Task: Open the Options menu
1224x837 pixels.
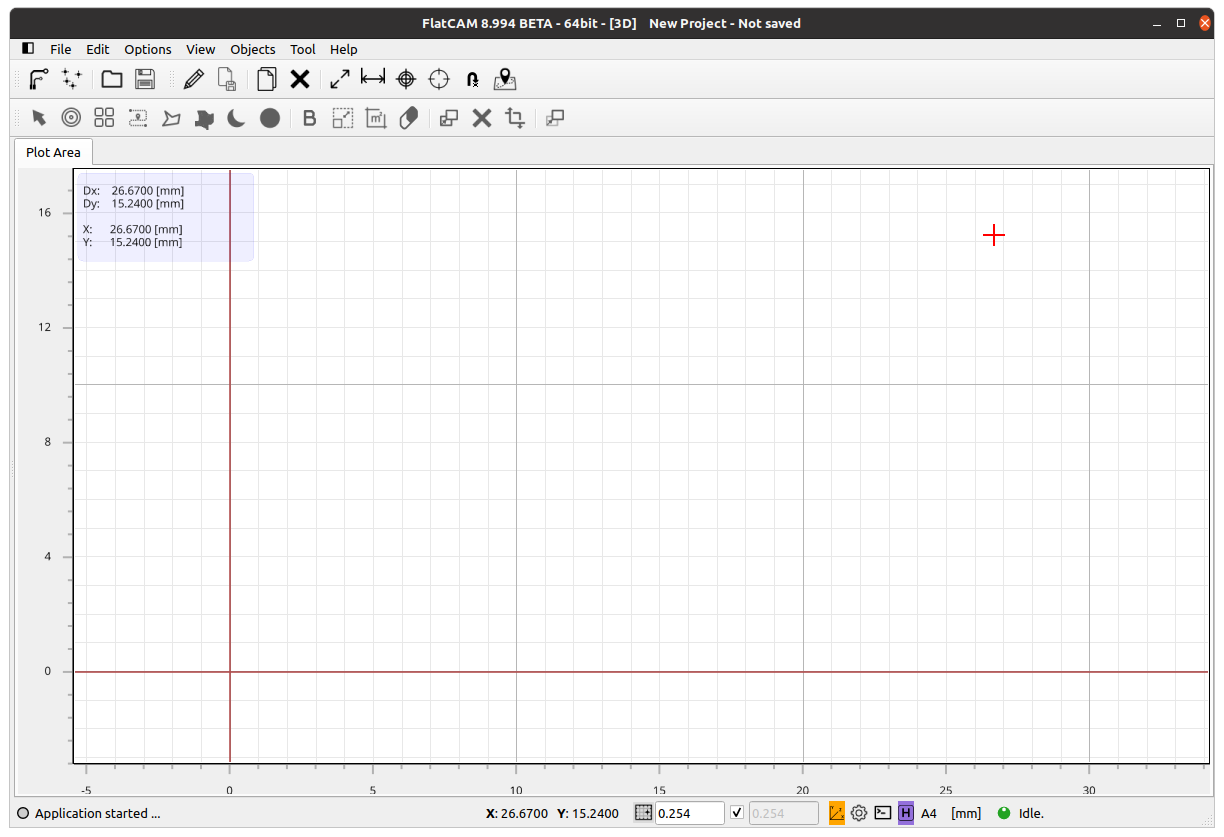Action: 148,49
